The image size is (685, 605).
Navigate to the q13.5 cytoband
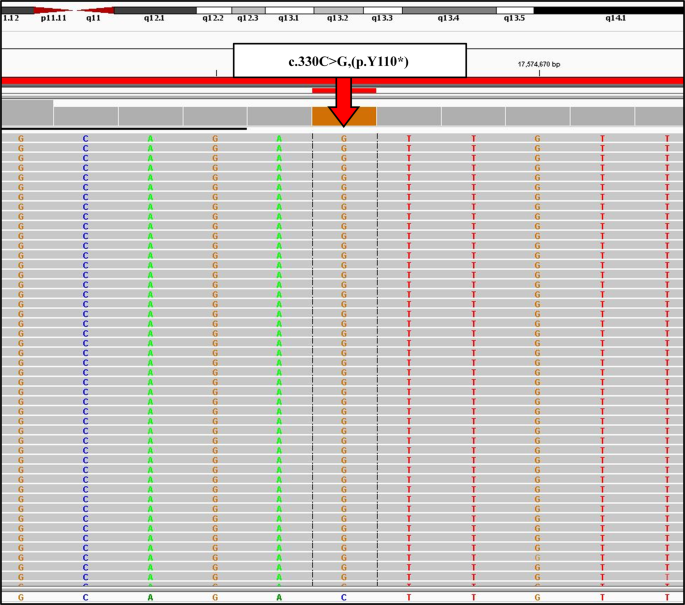point(515,10)
